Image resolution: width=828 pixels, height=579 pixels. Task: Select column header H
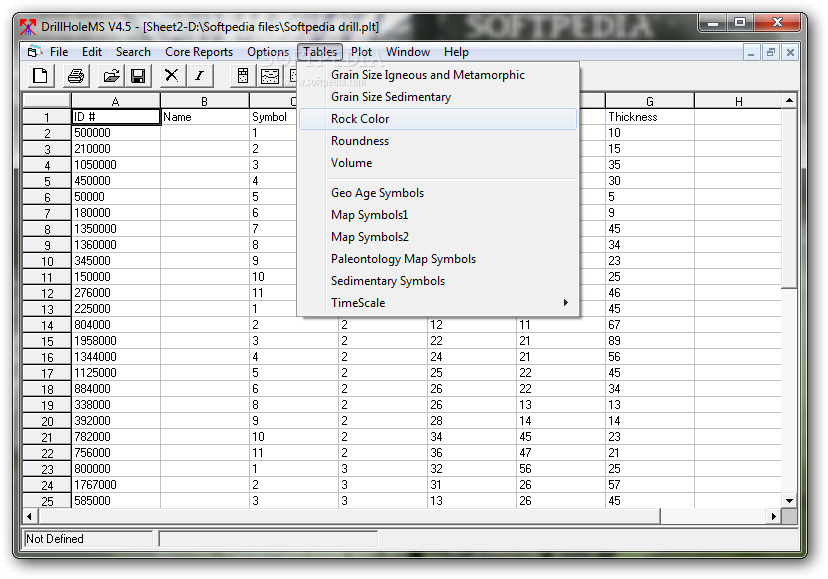tap(738, 101)
